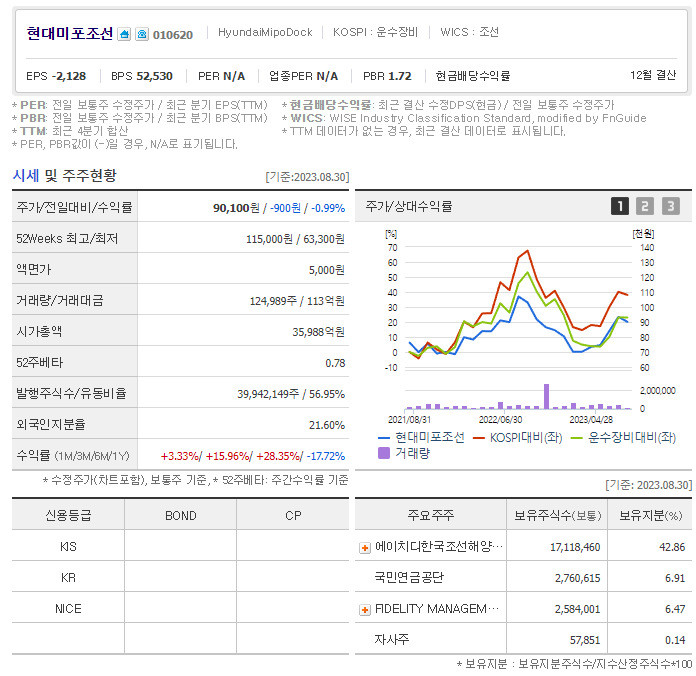Switch to chart tab 1
Image resolution: width=696 pixels, height=676 pixels.
click(x=620, y=206)
